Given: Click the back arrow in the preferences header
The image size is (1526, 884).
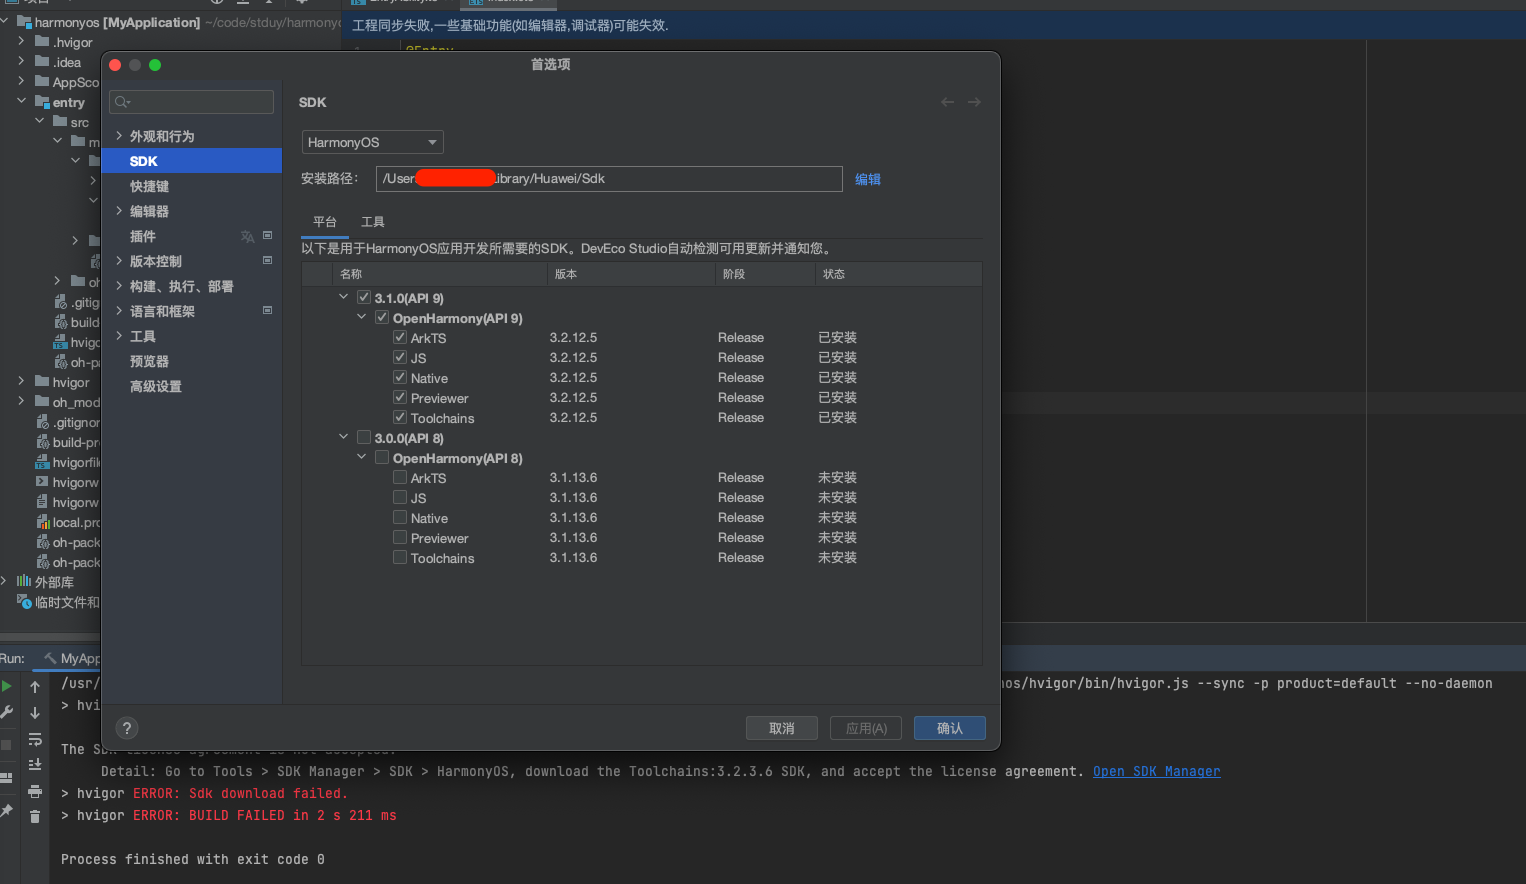Looking at the screenshot, I should [947, 102].
